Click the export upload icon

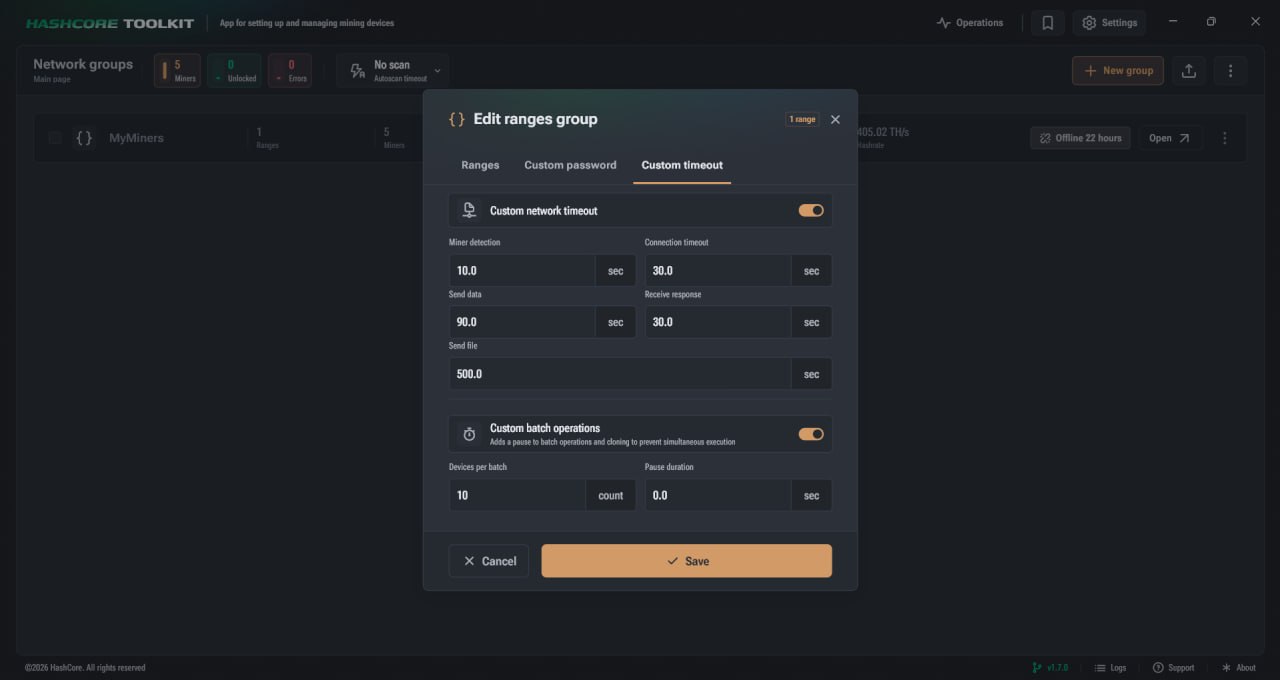click(x=1189, y=71)
